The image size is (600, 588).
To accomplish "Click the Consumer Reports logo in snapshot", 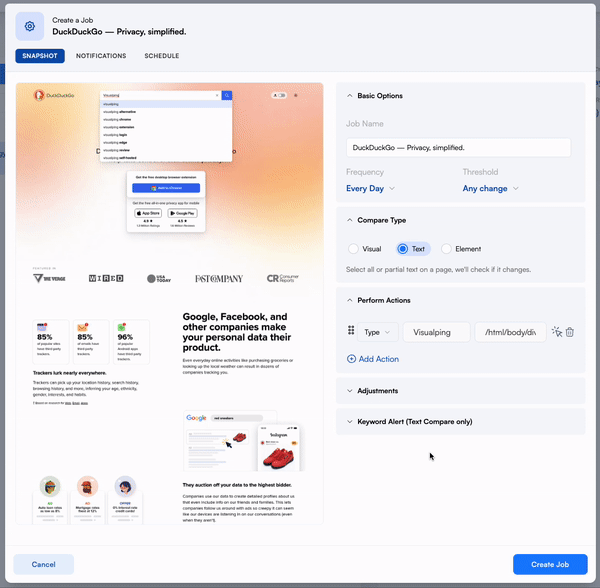I will tap(283, 278).
